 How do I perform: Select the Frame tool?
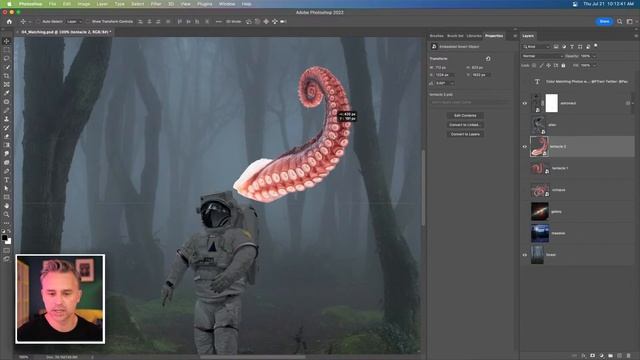point(7,84)
